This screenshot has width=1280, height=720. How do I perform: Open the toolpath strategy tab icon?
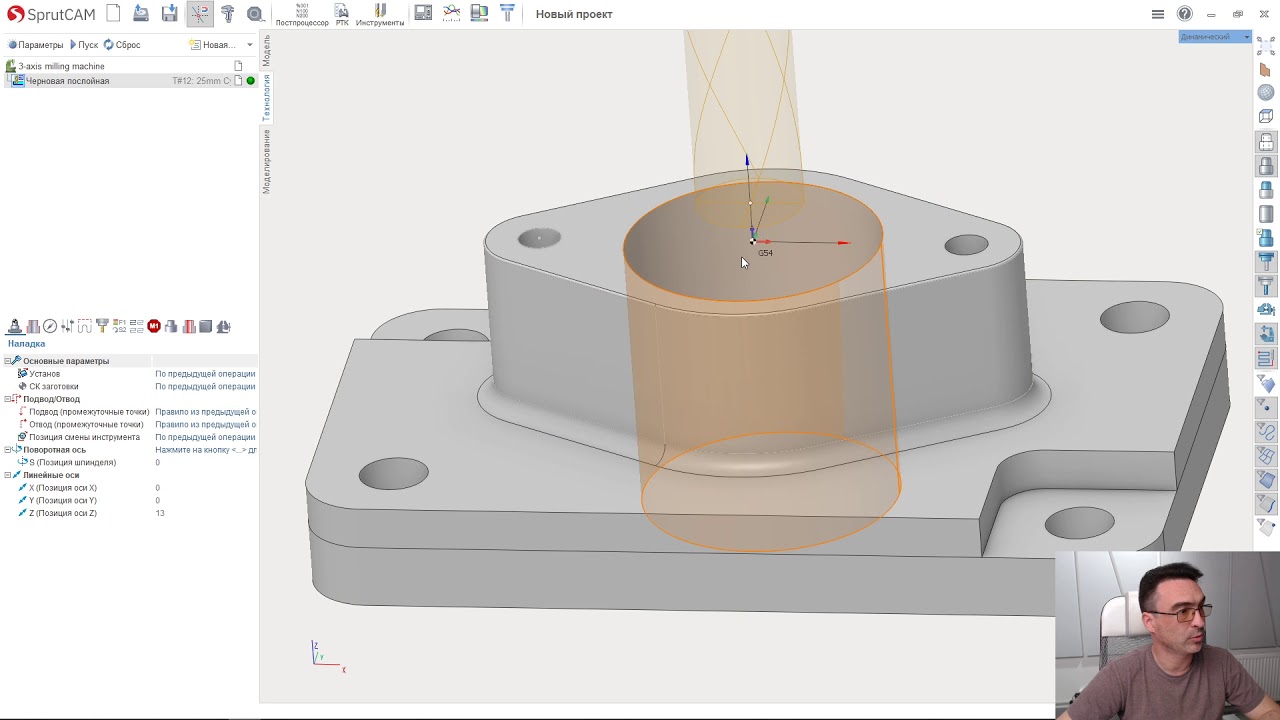(85, 326)
